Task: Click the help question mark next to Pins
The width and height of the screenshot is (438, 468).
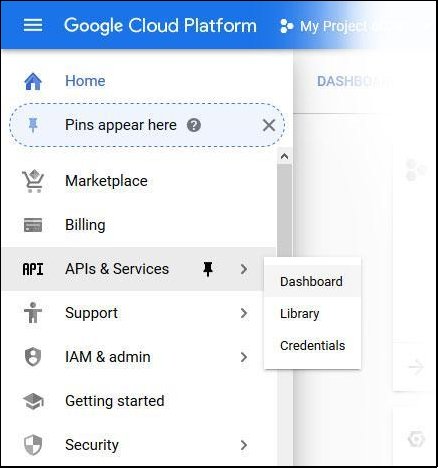Action: (x=194, y=125)
